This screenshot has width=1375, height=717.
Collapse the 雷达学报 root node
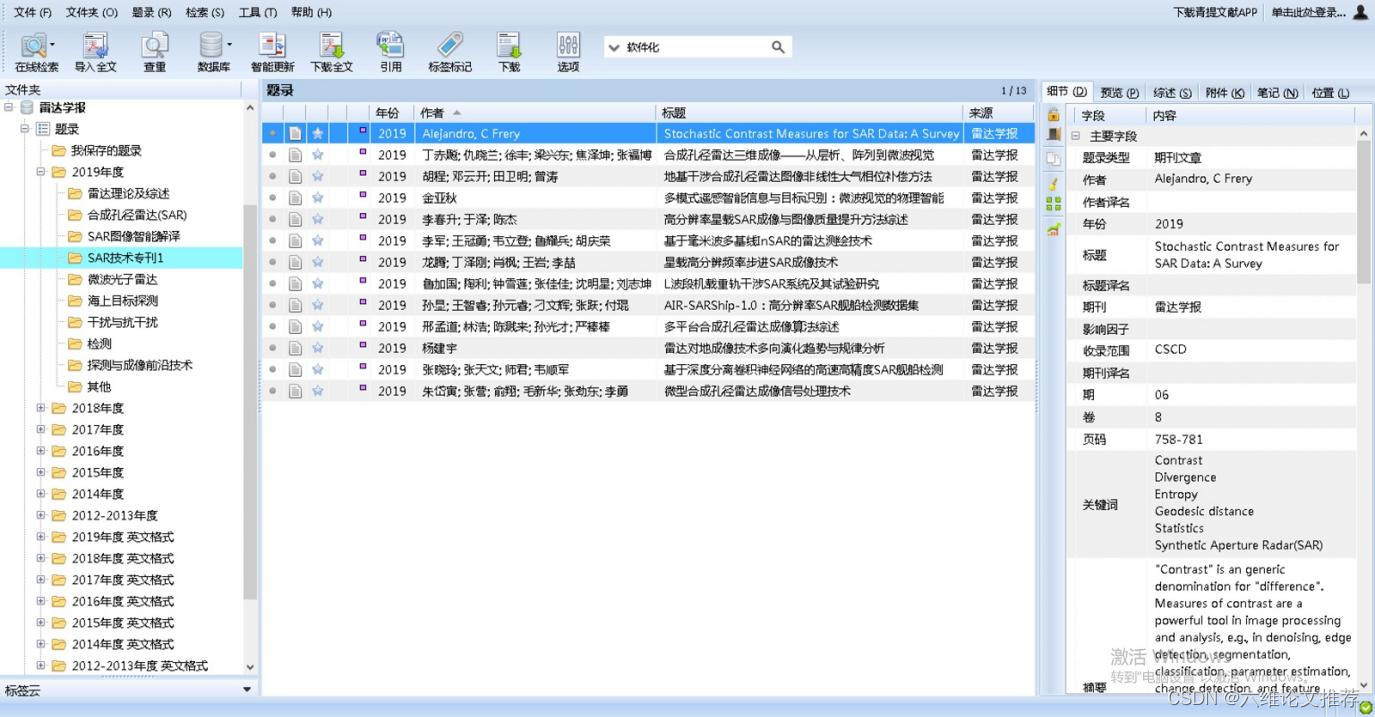tap(9, 107)
